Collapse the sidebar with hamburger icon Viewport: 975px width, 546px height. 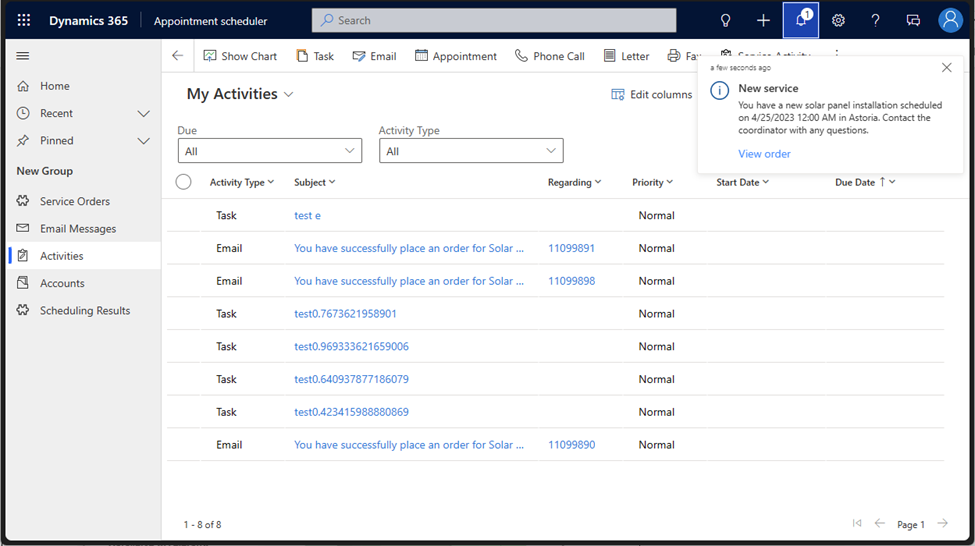[23, 56]
